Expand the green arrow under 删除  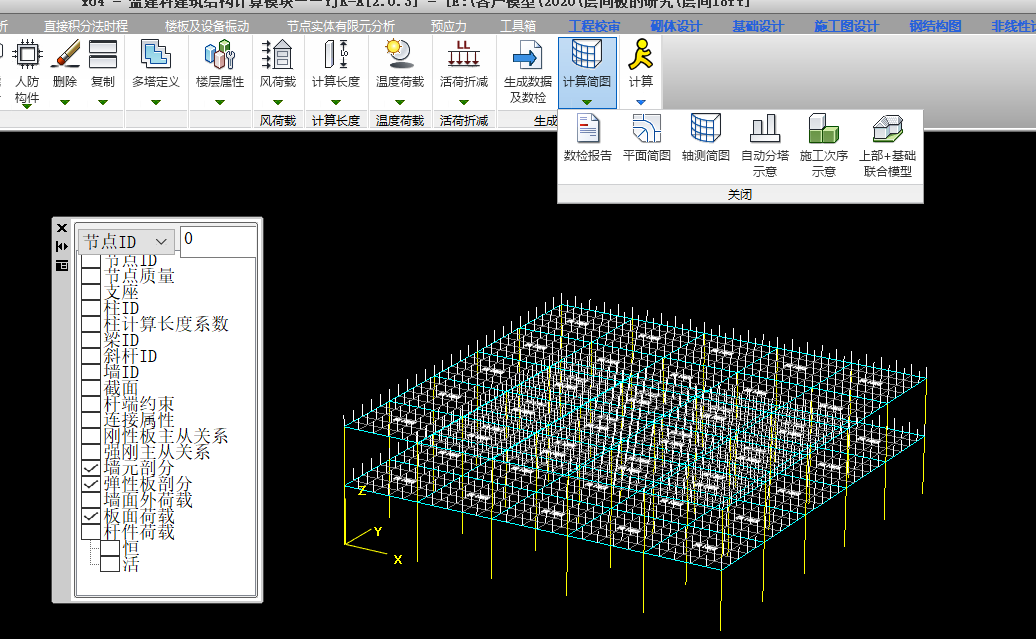65,102
